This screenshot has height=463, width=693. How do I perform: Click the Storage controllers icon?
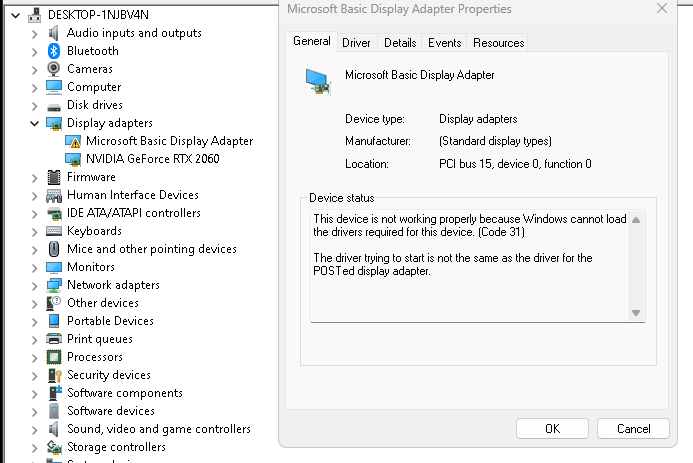[54, 448]
